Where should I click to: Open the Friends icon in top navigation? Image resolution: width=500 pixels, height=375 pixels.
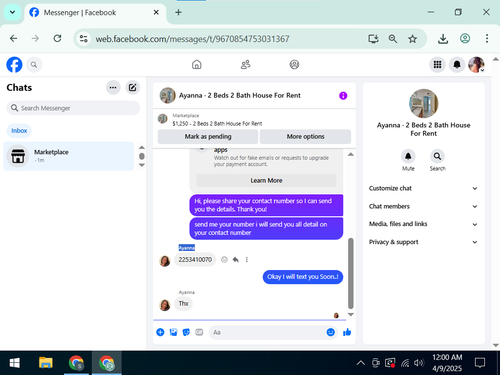(246, 64)
